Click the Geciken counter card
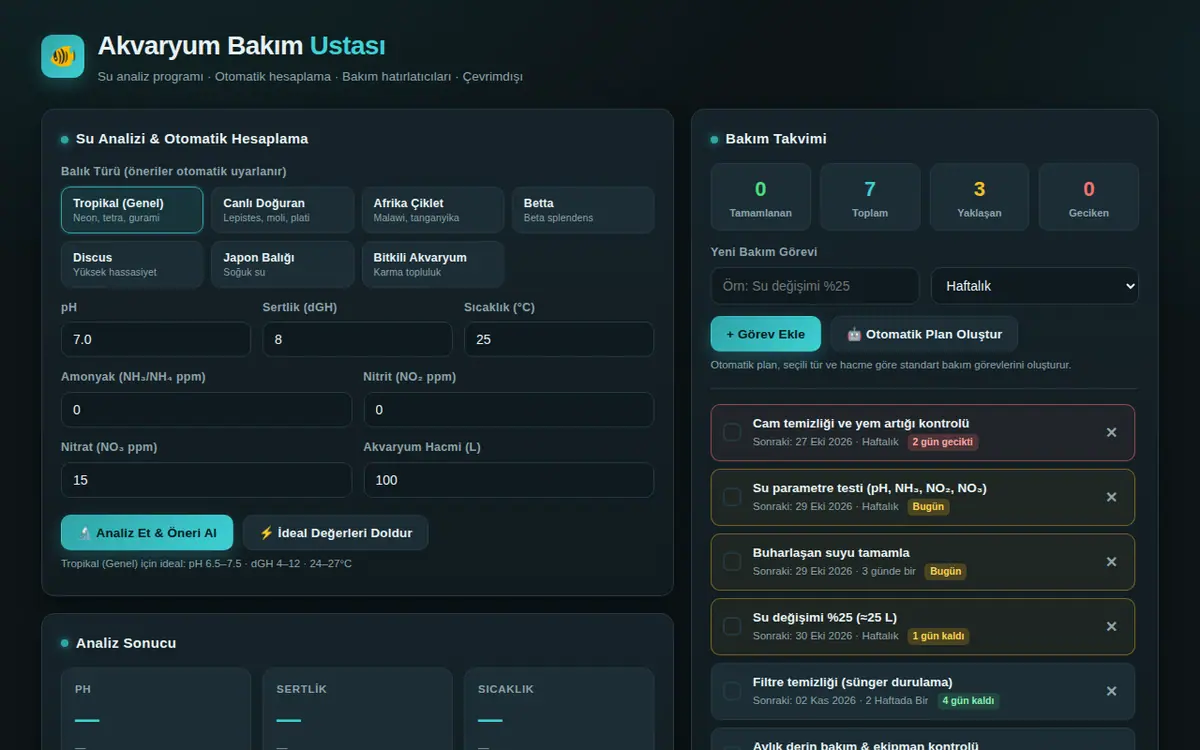 click(x=1089, y=197)
